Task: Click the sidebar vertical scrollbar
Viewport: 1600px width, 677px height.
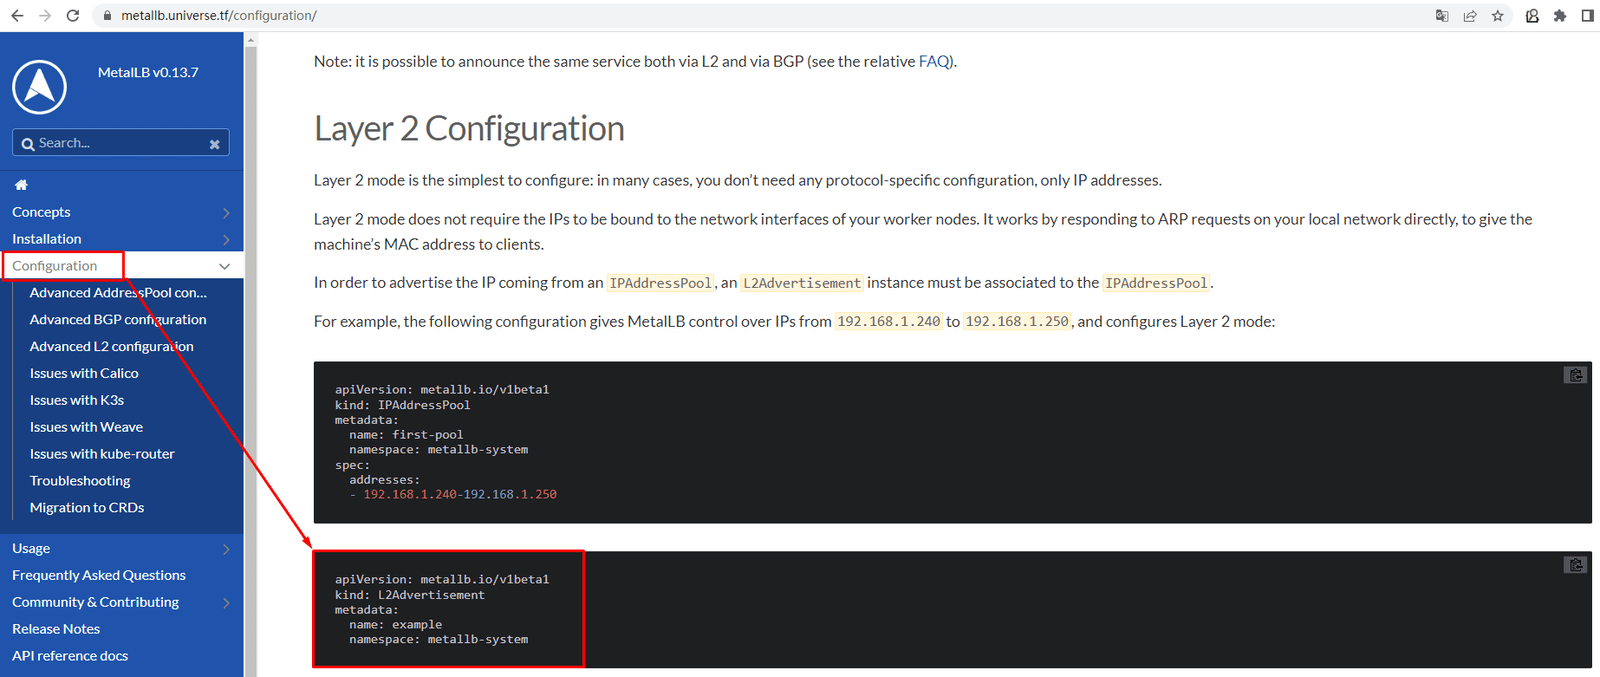Action: (251, 360)
